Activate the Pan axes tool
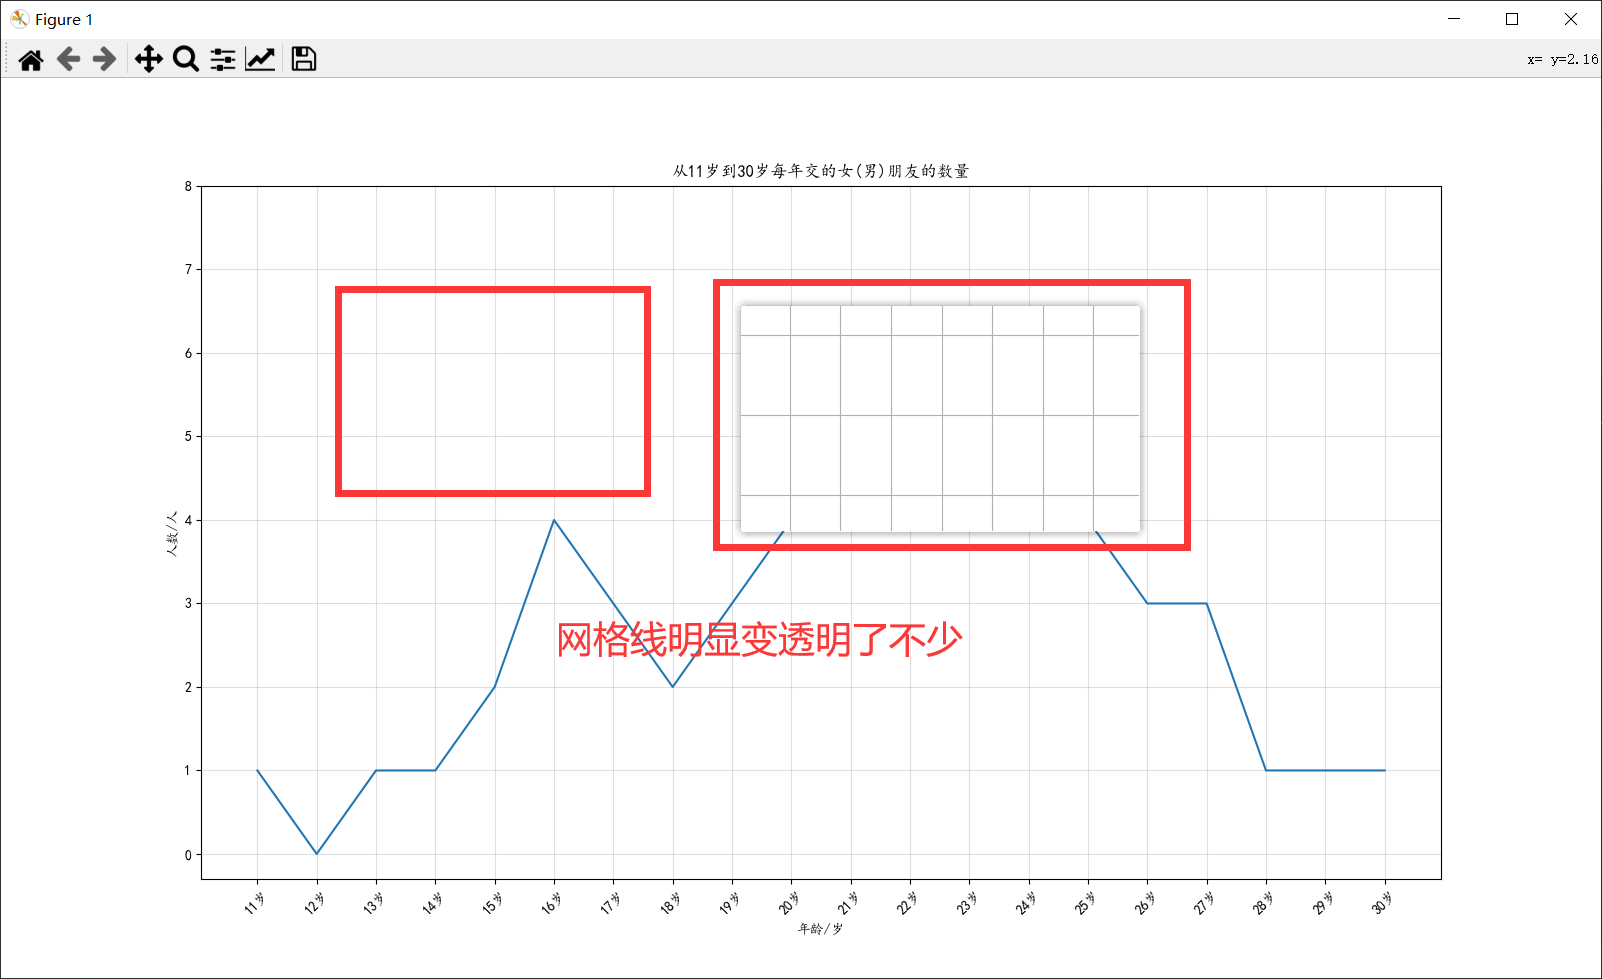The width and height of the screenshot is (1602, 979). (x=149, y=60)
